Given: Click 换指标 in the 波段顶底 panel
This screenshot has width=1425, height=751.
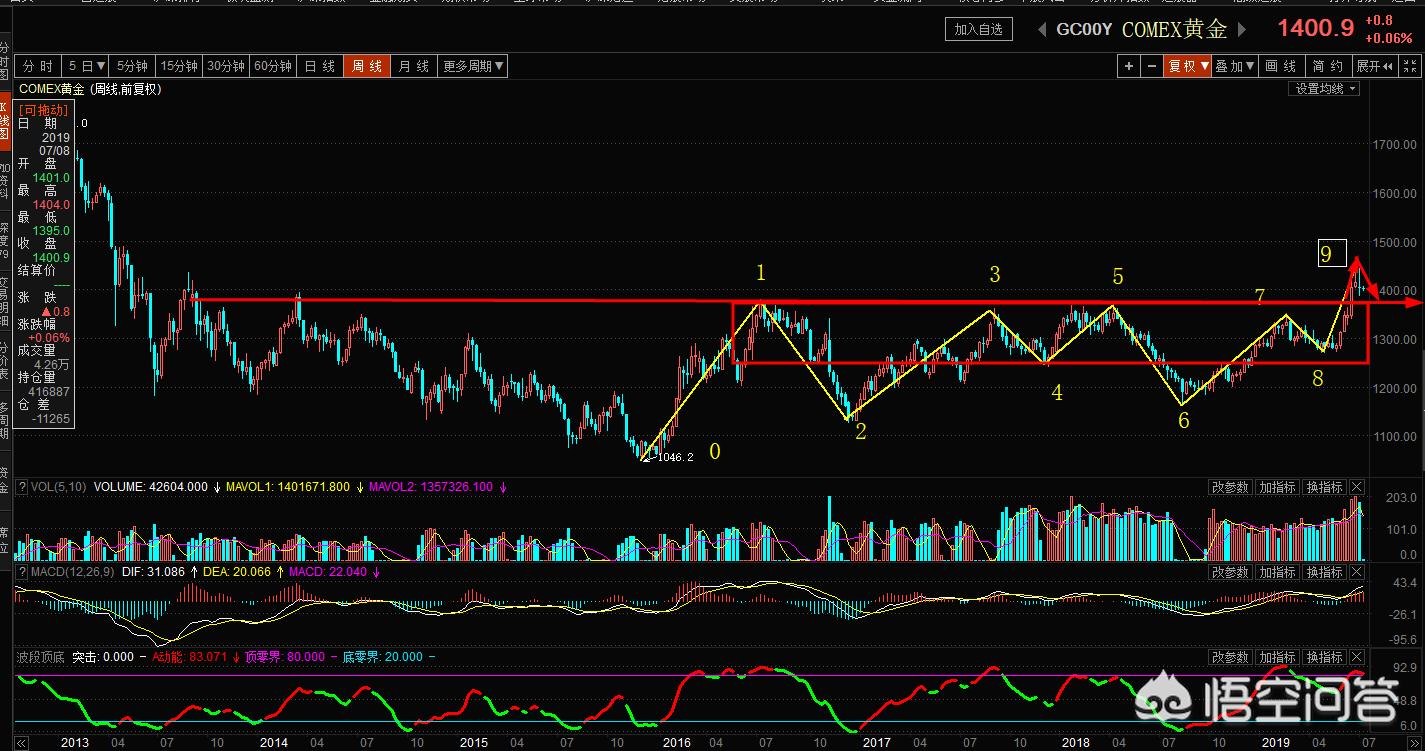Looking at the screenshot, I should 1324,657.
